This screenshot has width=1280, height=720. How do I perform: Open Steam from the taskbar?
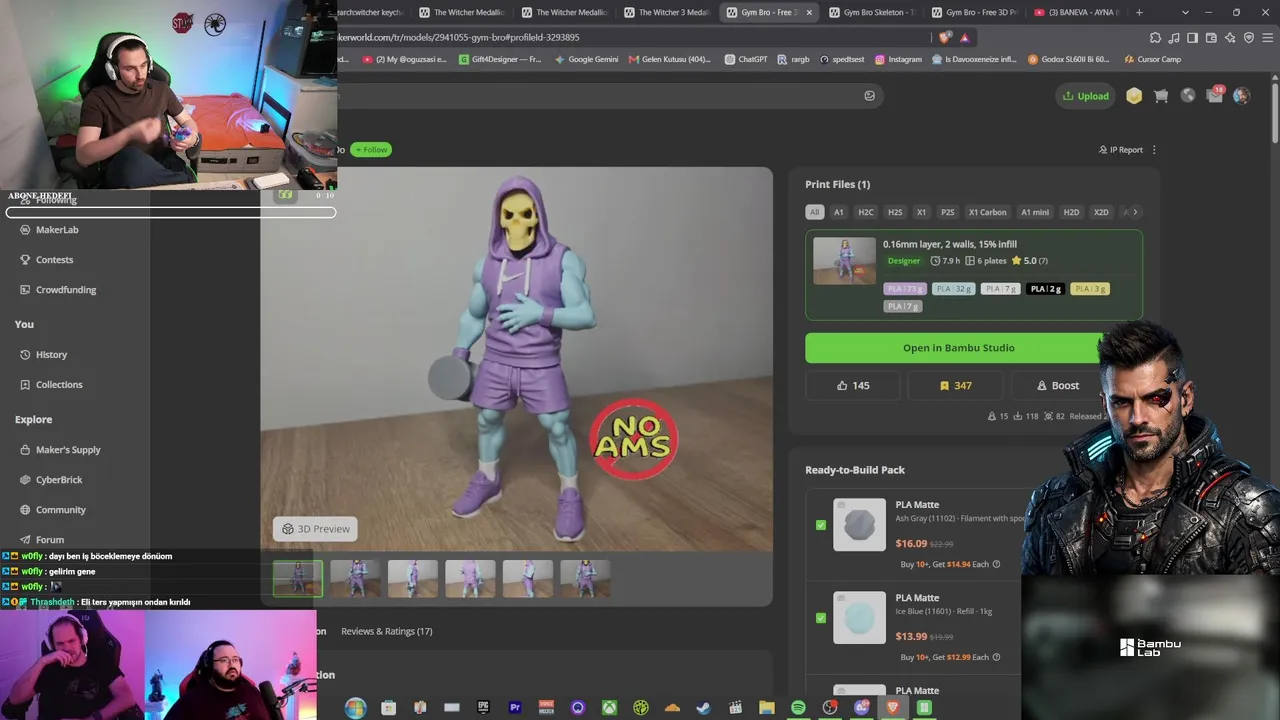pyautogui.click(x=704, y=708)
